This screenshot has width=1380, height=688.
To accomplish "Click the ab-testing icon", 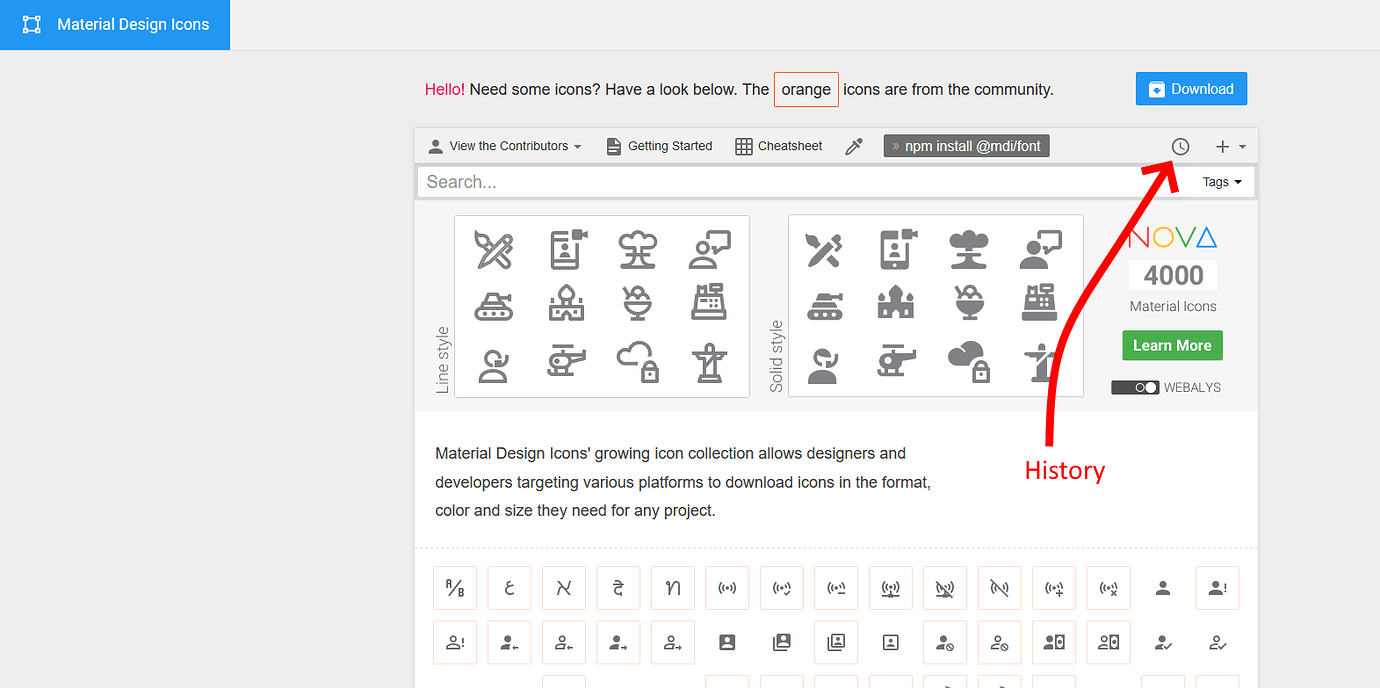I will [x=455, y=588].
